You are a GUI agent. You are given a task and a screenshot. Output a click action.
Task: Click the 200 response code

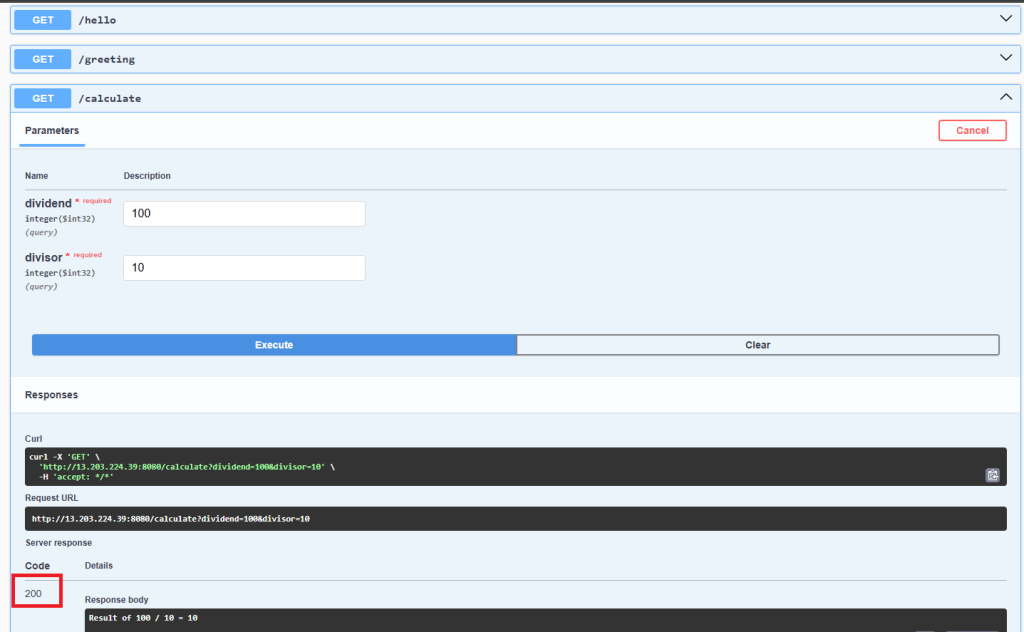coord(33,593)
